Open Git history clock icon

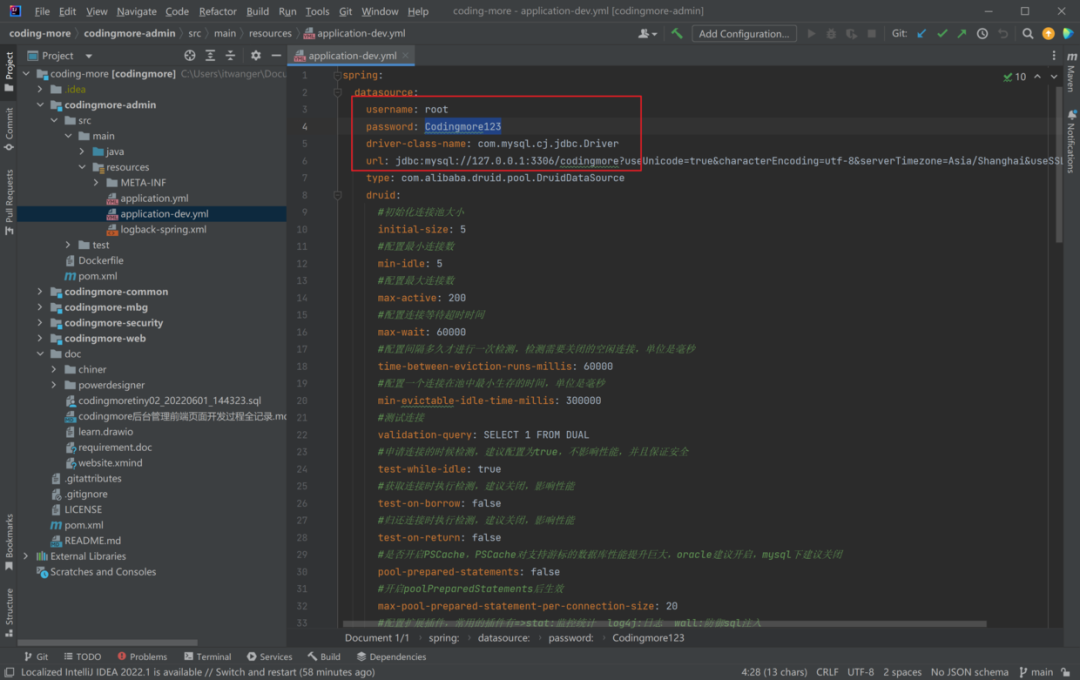982,33
